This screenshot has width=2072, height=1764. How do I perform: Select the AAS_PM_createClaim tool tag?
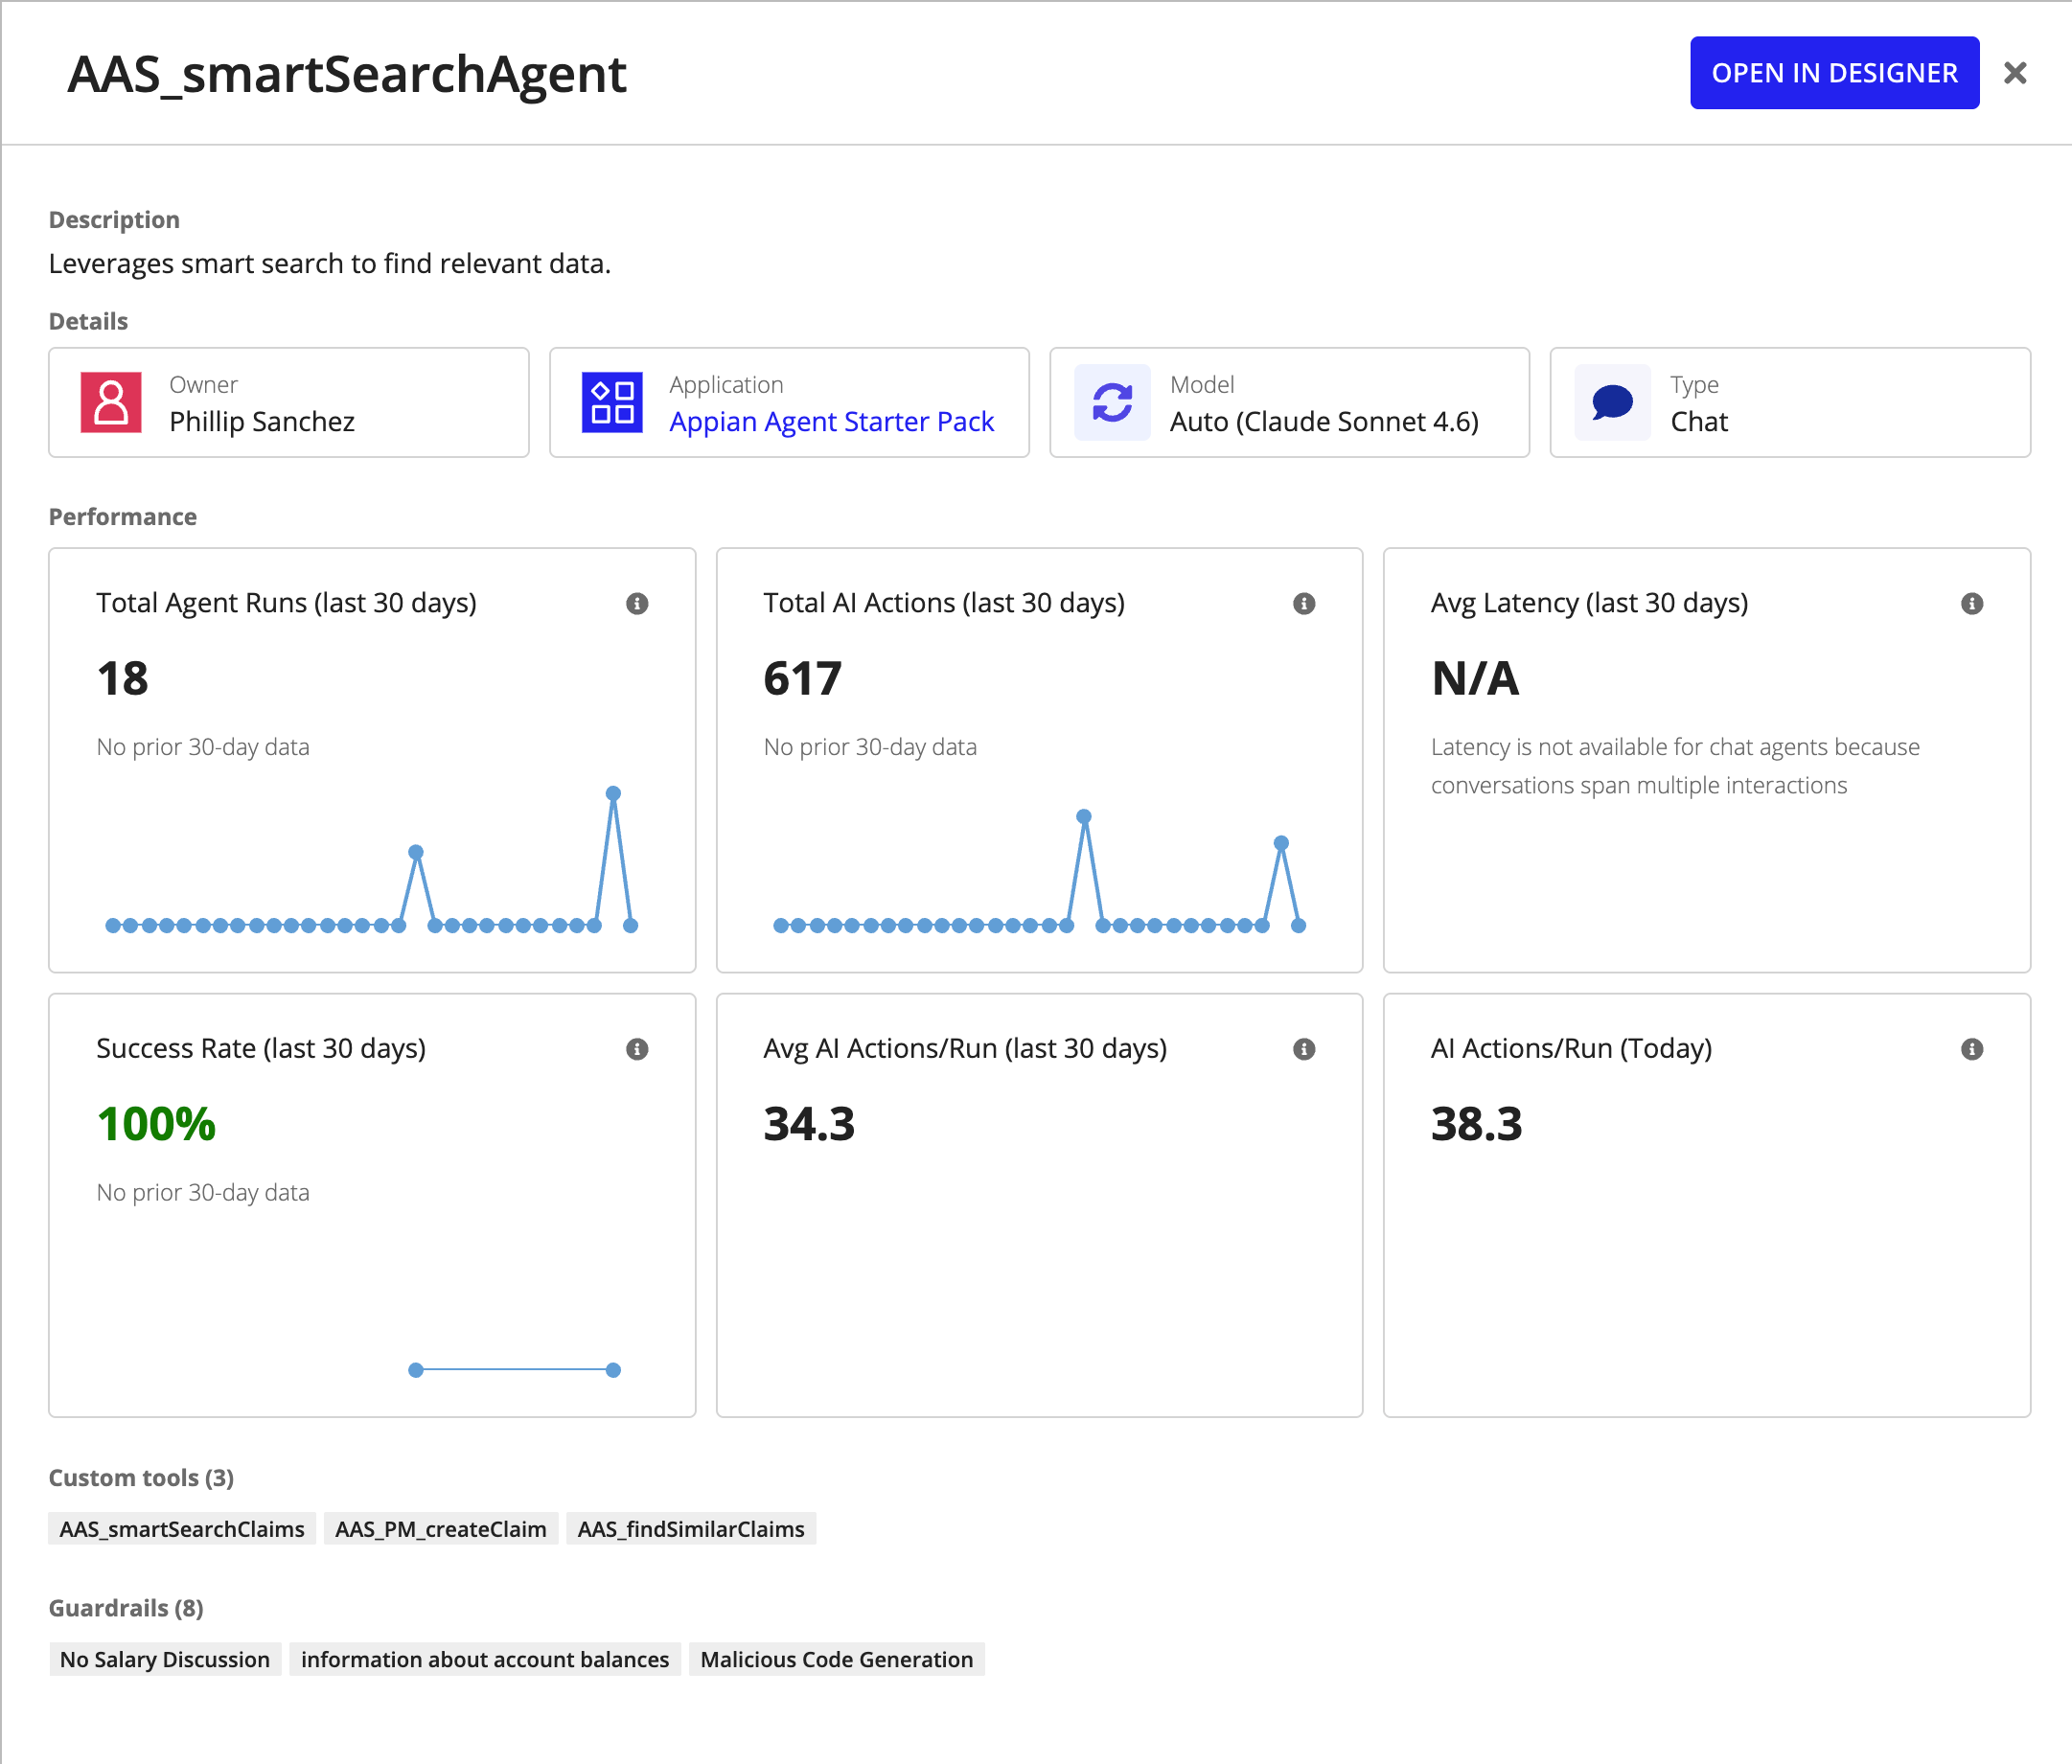tap(441, 1528)
